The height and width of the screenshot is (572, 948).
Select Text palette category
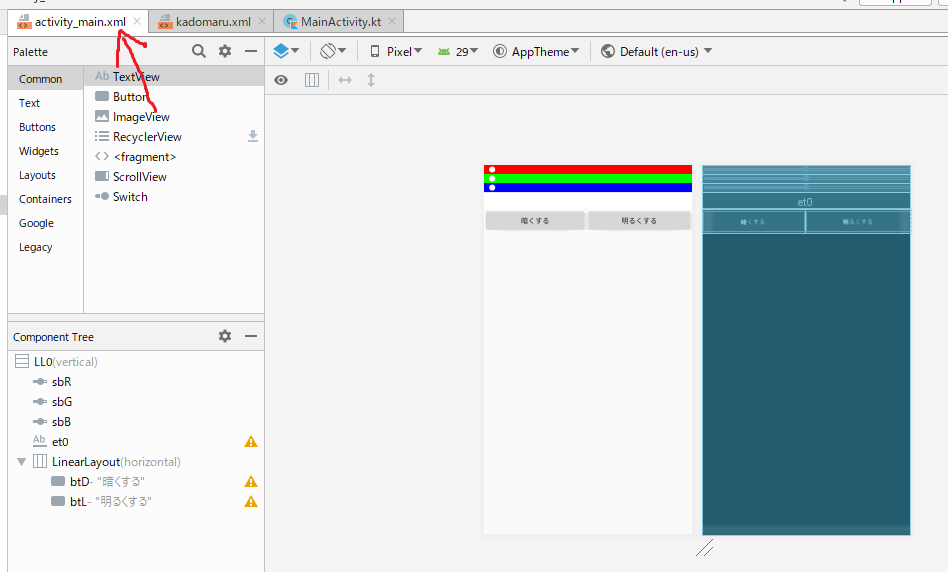45,103
